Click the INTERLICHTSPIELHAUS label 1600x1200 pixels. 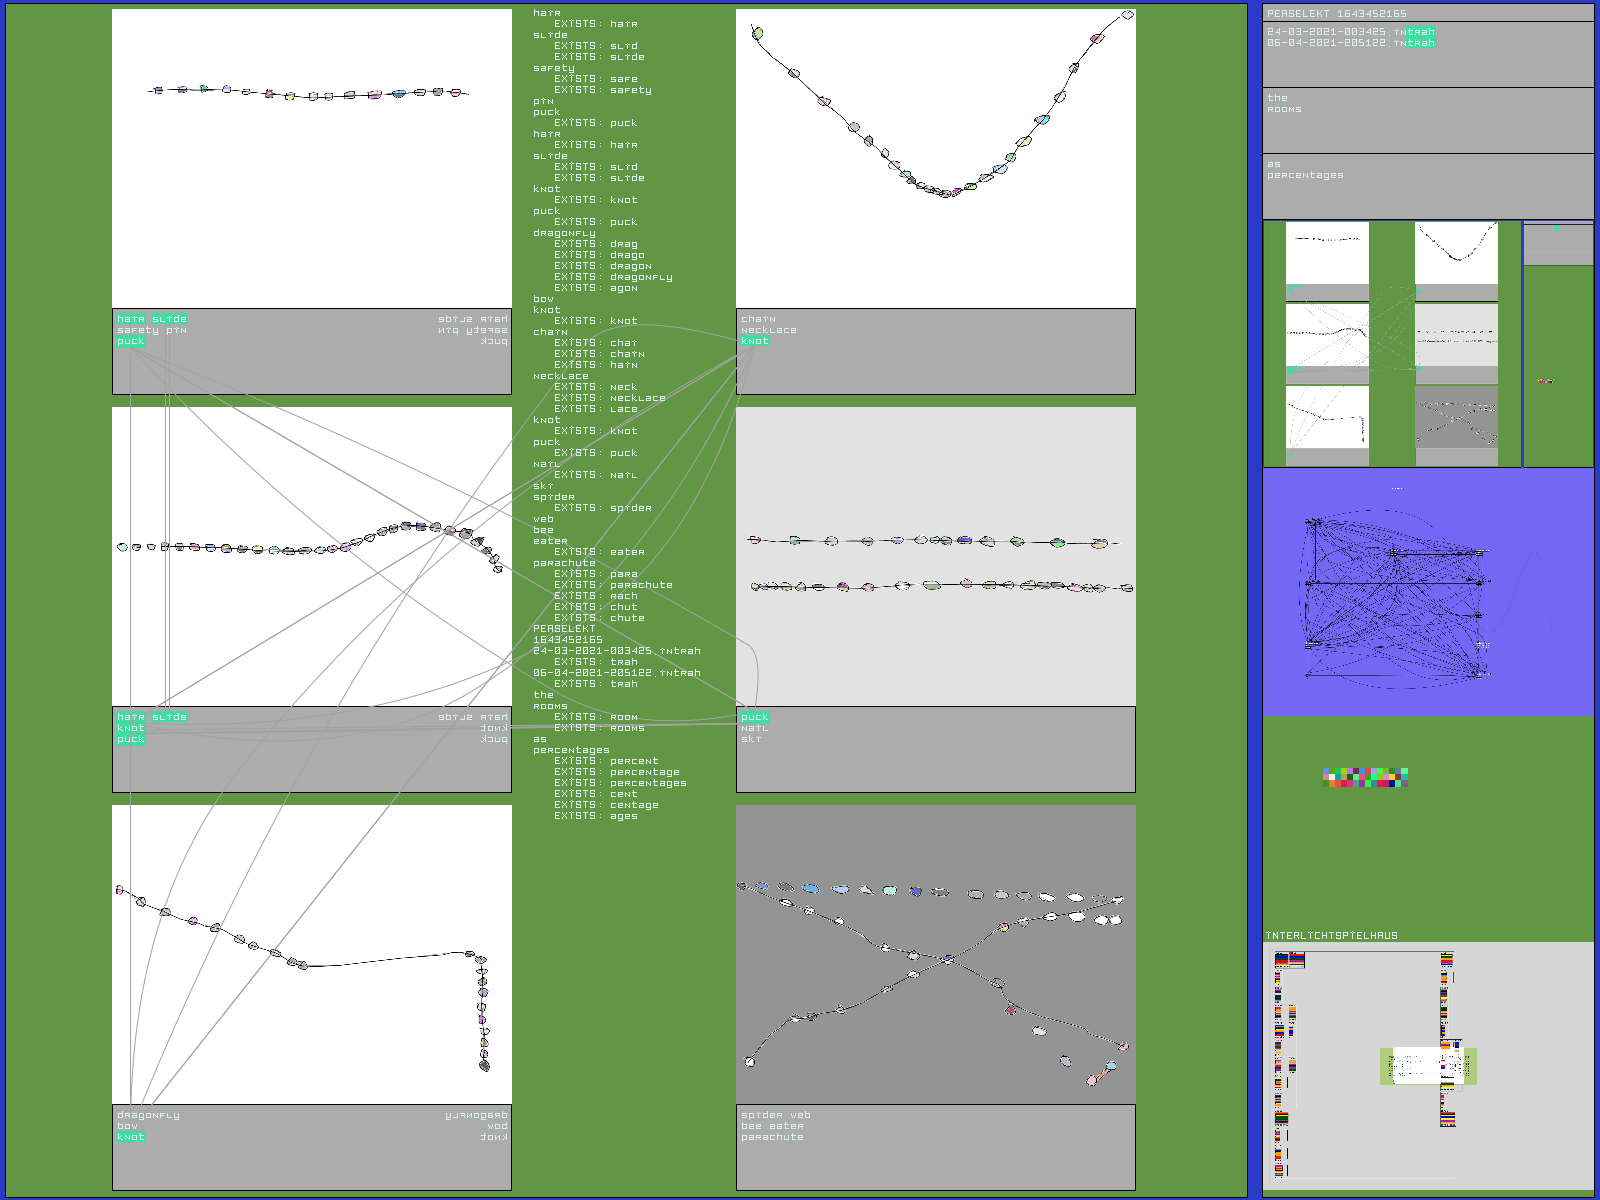[1332, 936]
